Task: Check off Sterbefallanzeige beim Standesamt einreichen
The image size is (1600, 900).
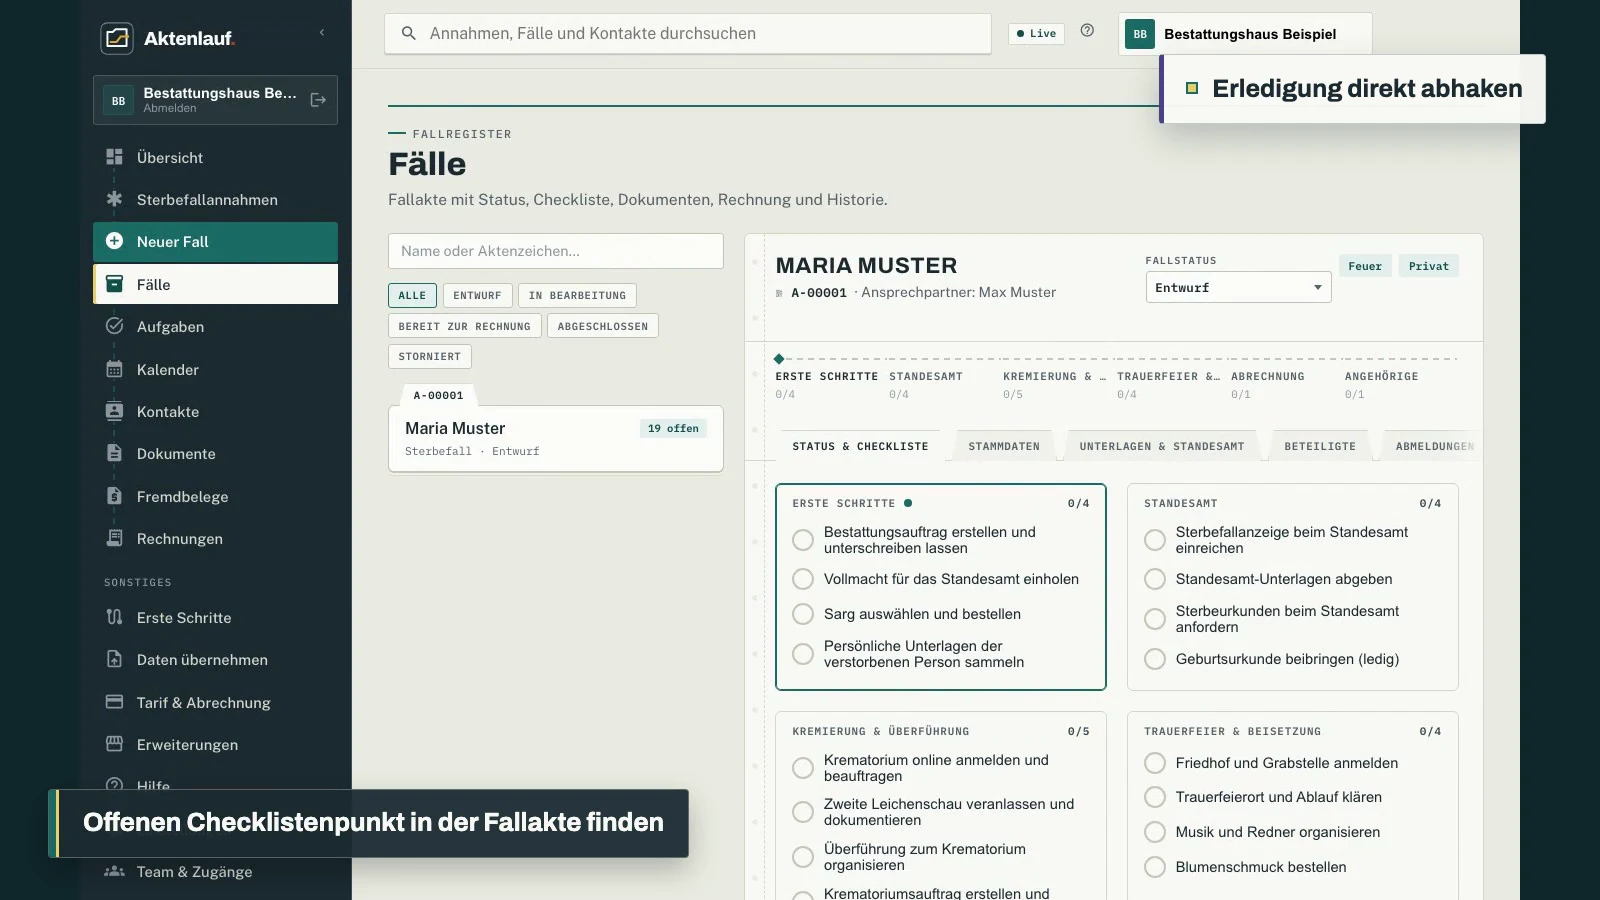Action: click(x=1155, y=540)
